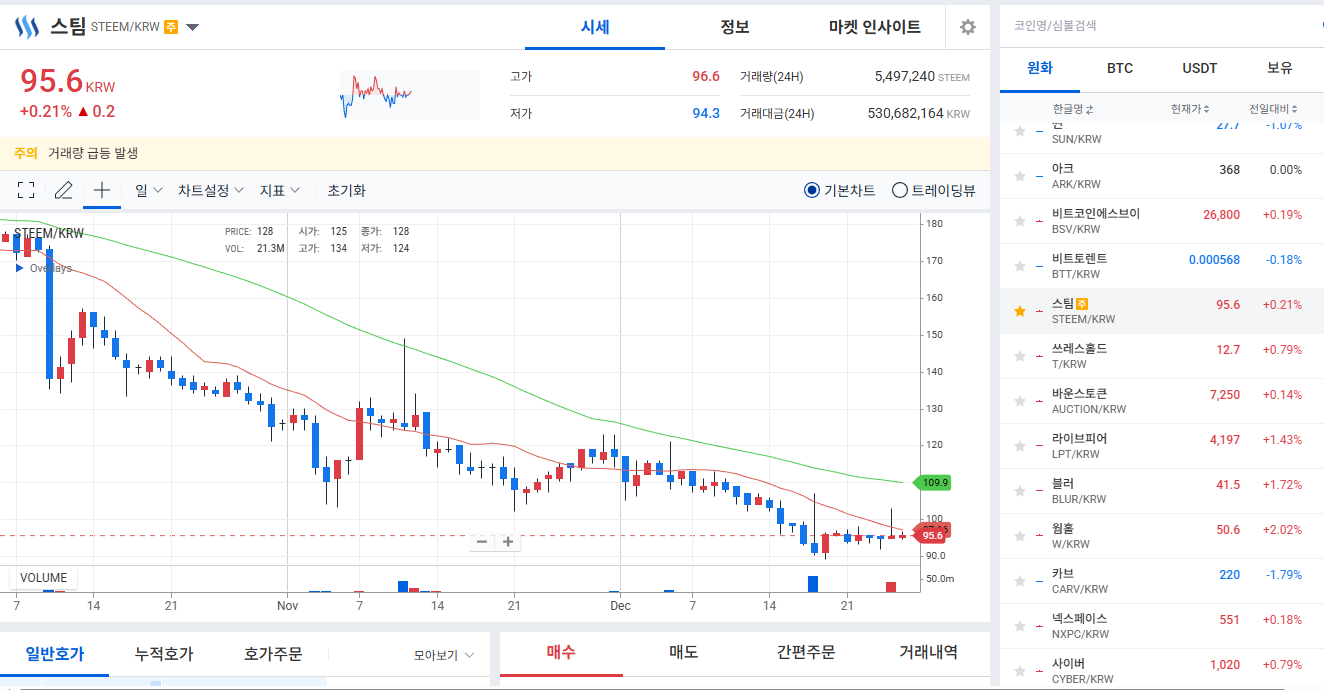
Task: Click the mini price sparkline thumbnail
Action: [410, 95]
